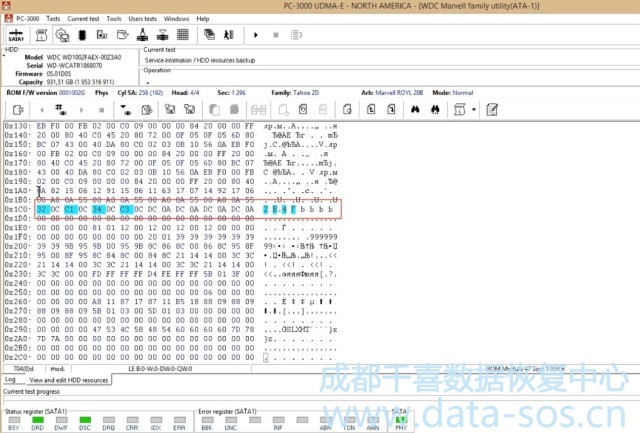Screen dimensions: 640x433
Task: Go to next with the right arrow
Action: tap(82, 110)
